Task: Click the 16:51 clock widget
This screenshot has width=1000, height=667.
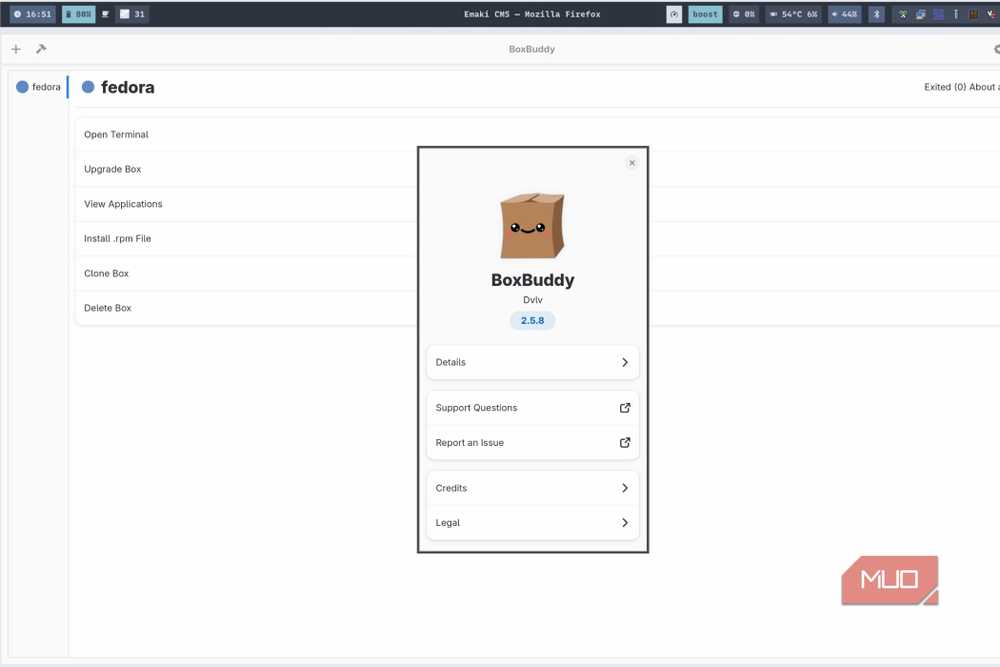Action: [33, 14]
